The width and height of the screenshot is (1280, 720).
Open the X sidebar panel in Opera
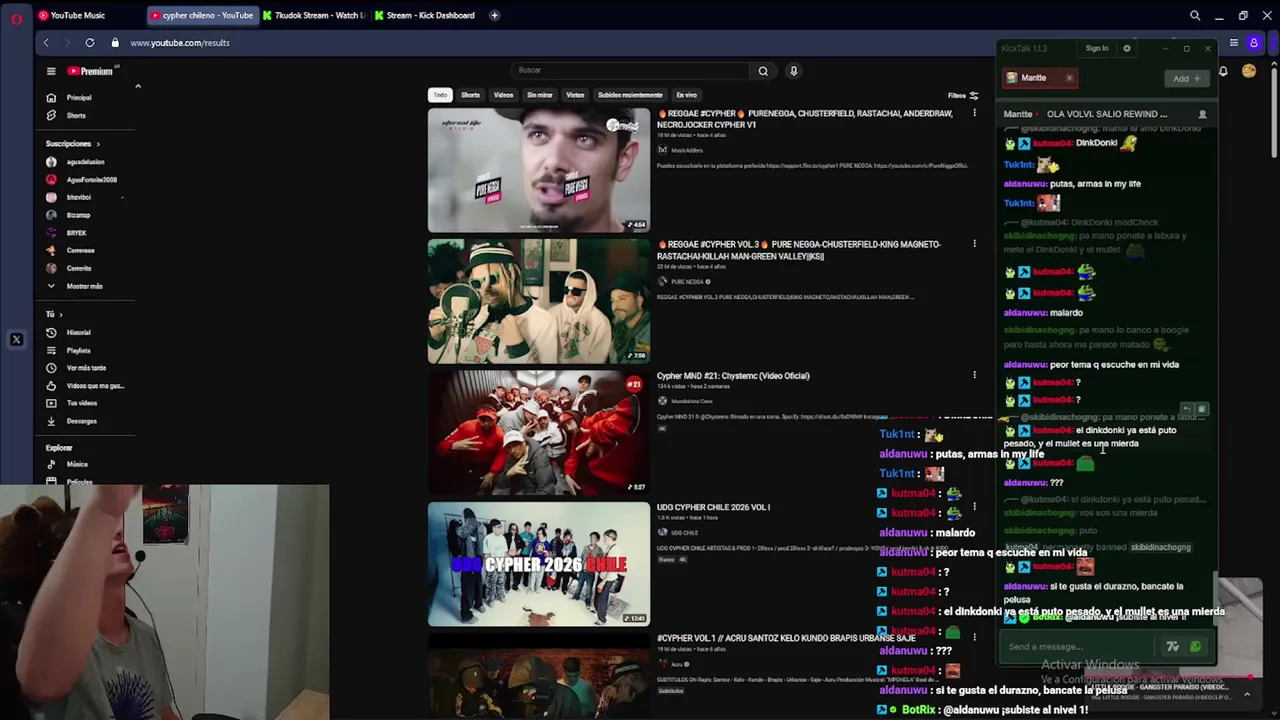click(x=16, y=340)
